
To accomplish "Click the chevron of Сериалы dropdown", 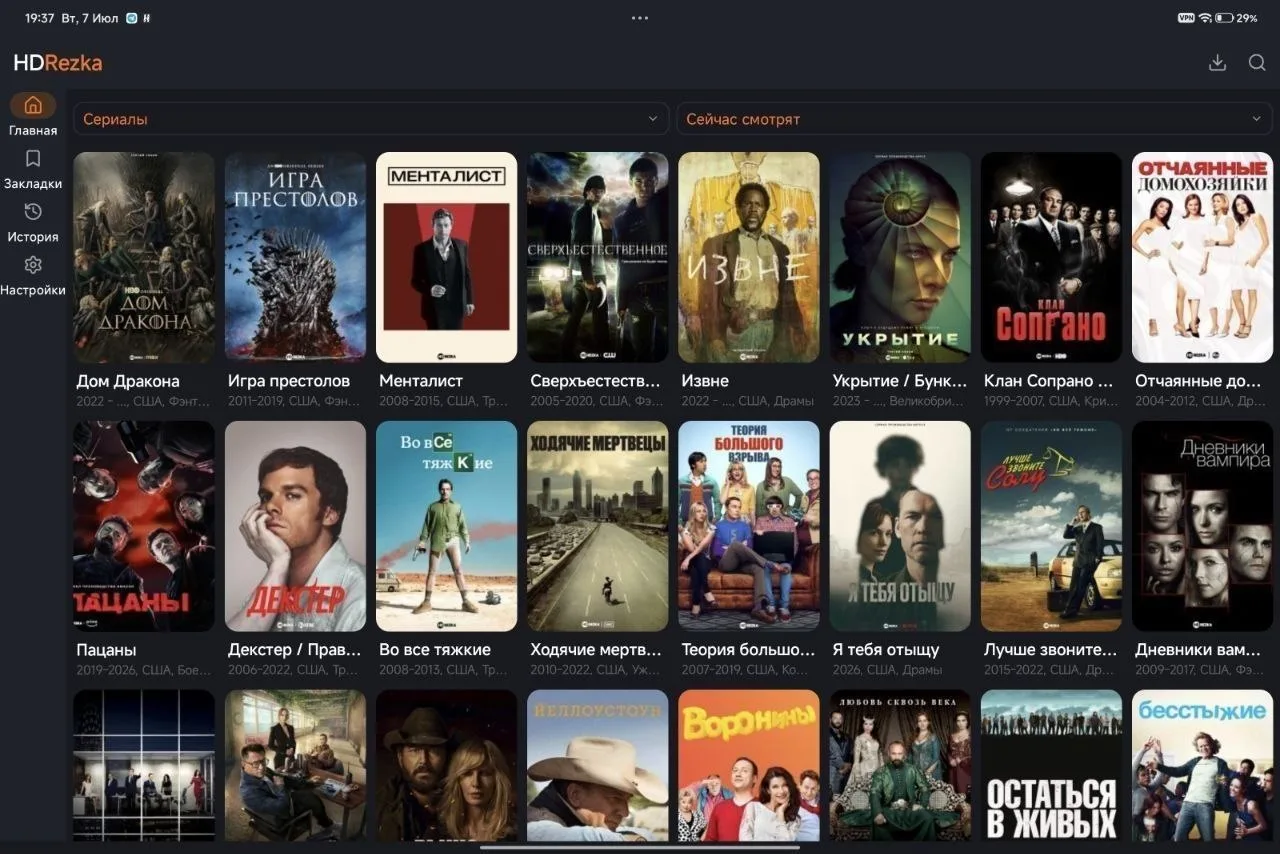I will [653, 119].
